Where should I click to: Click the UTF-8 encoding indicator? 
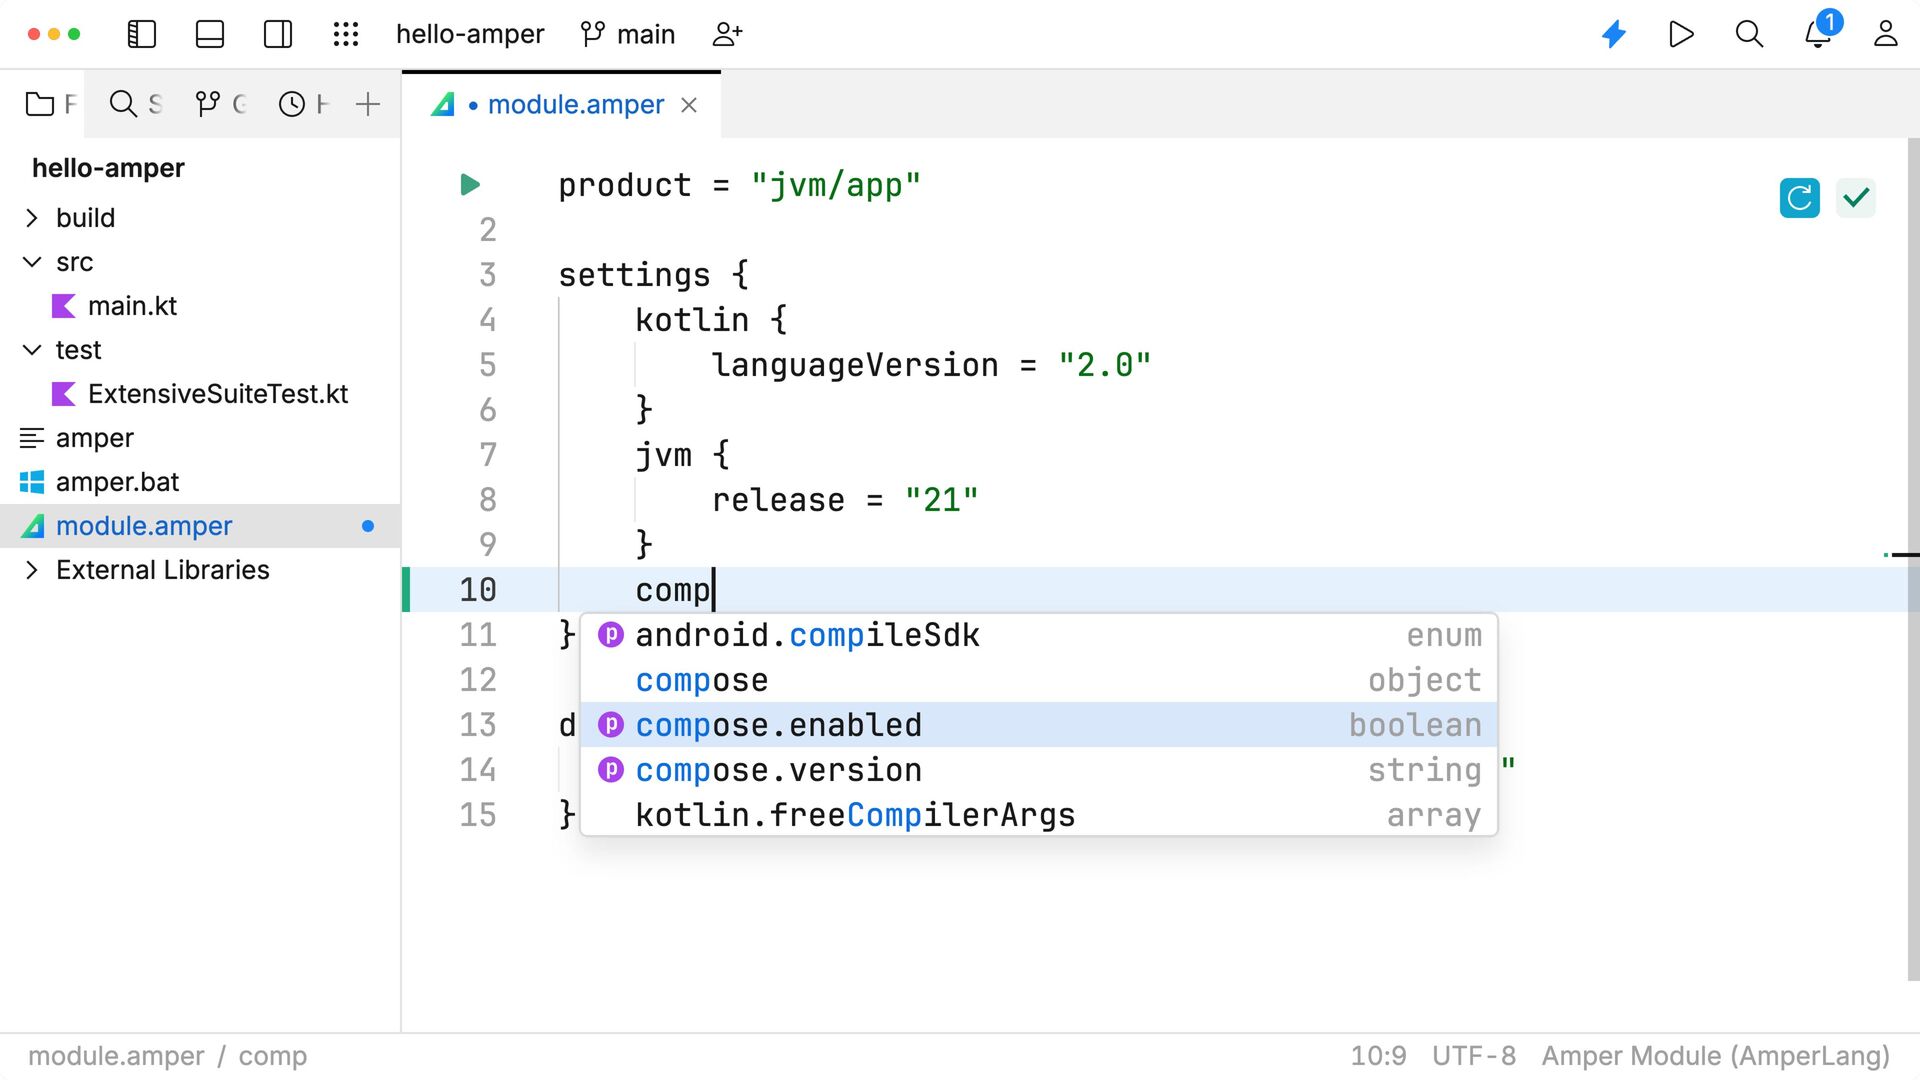[1474, 1056]
